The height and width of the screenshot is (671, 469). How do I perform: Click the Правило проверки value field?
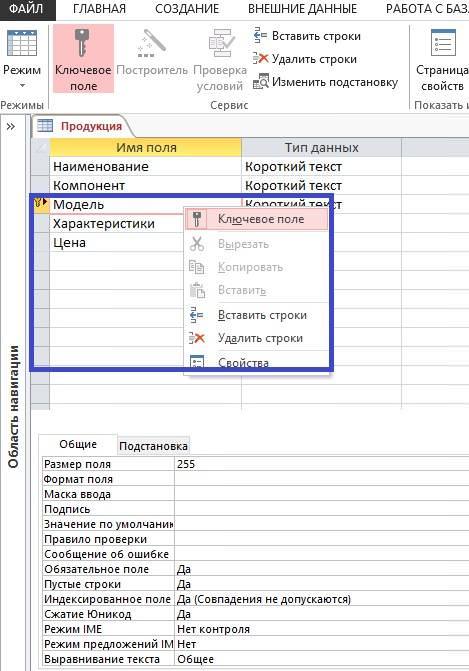tap(322, 539)
